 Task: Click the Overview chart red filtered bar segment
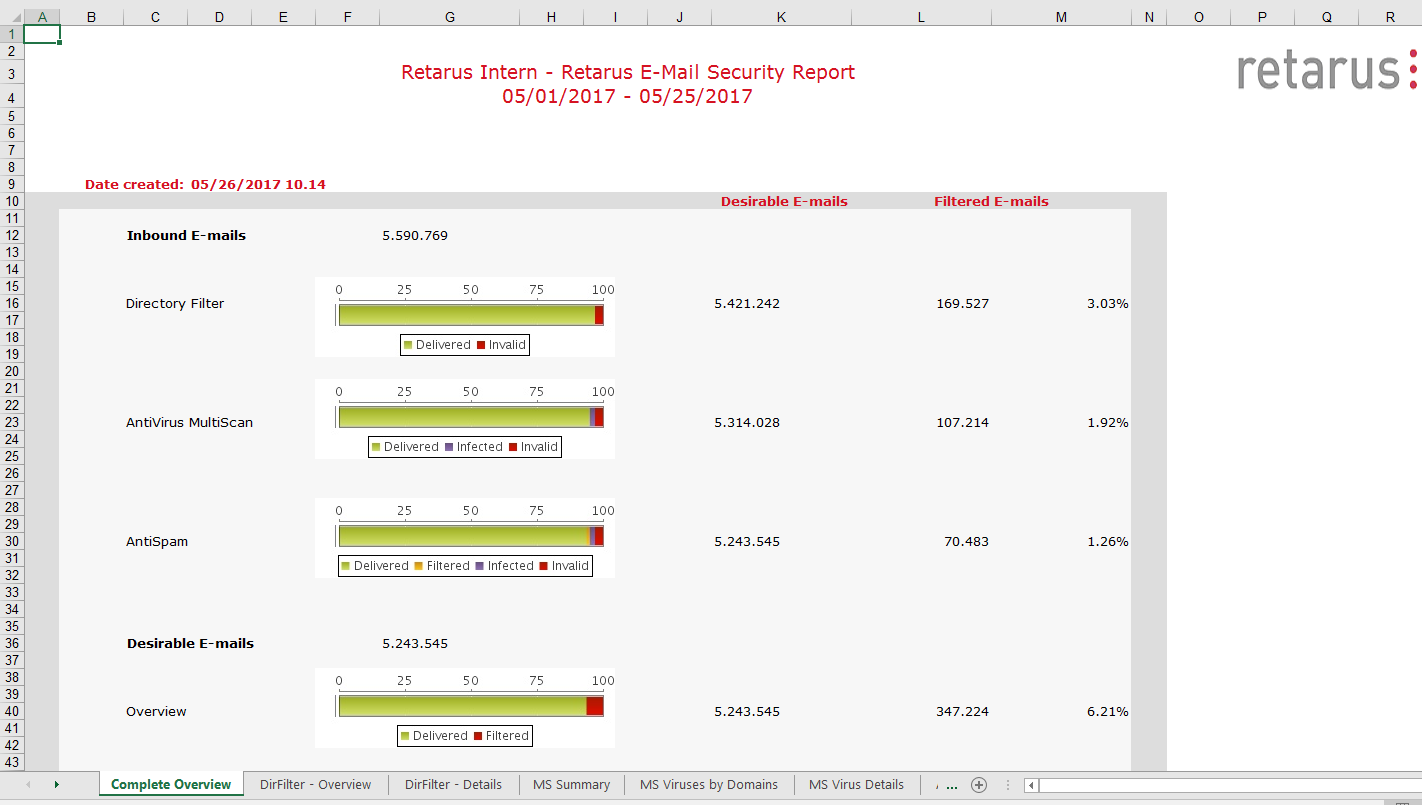[x=594, y=706]
